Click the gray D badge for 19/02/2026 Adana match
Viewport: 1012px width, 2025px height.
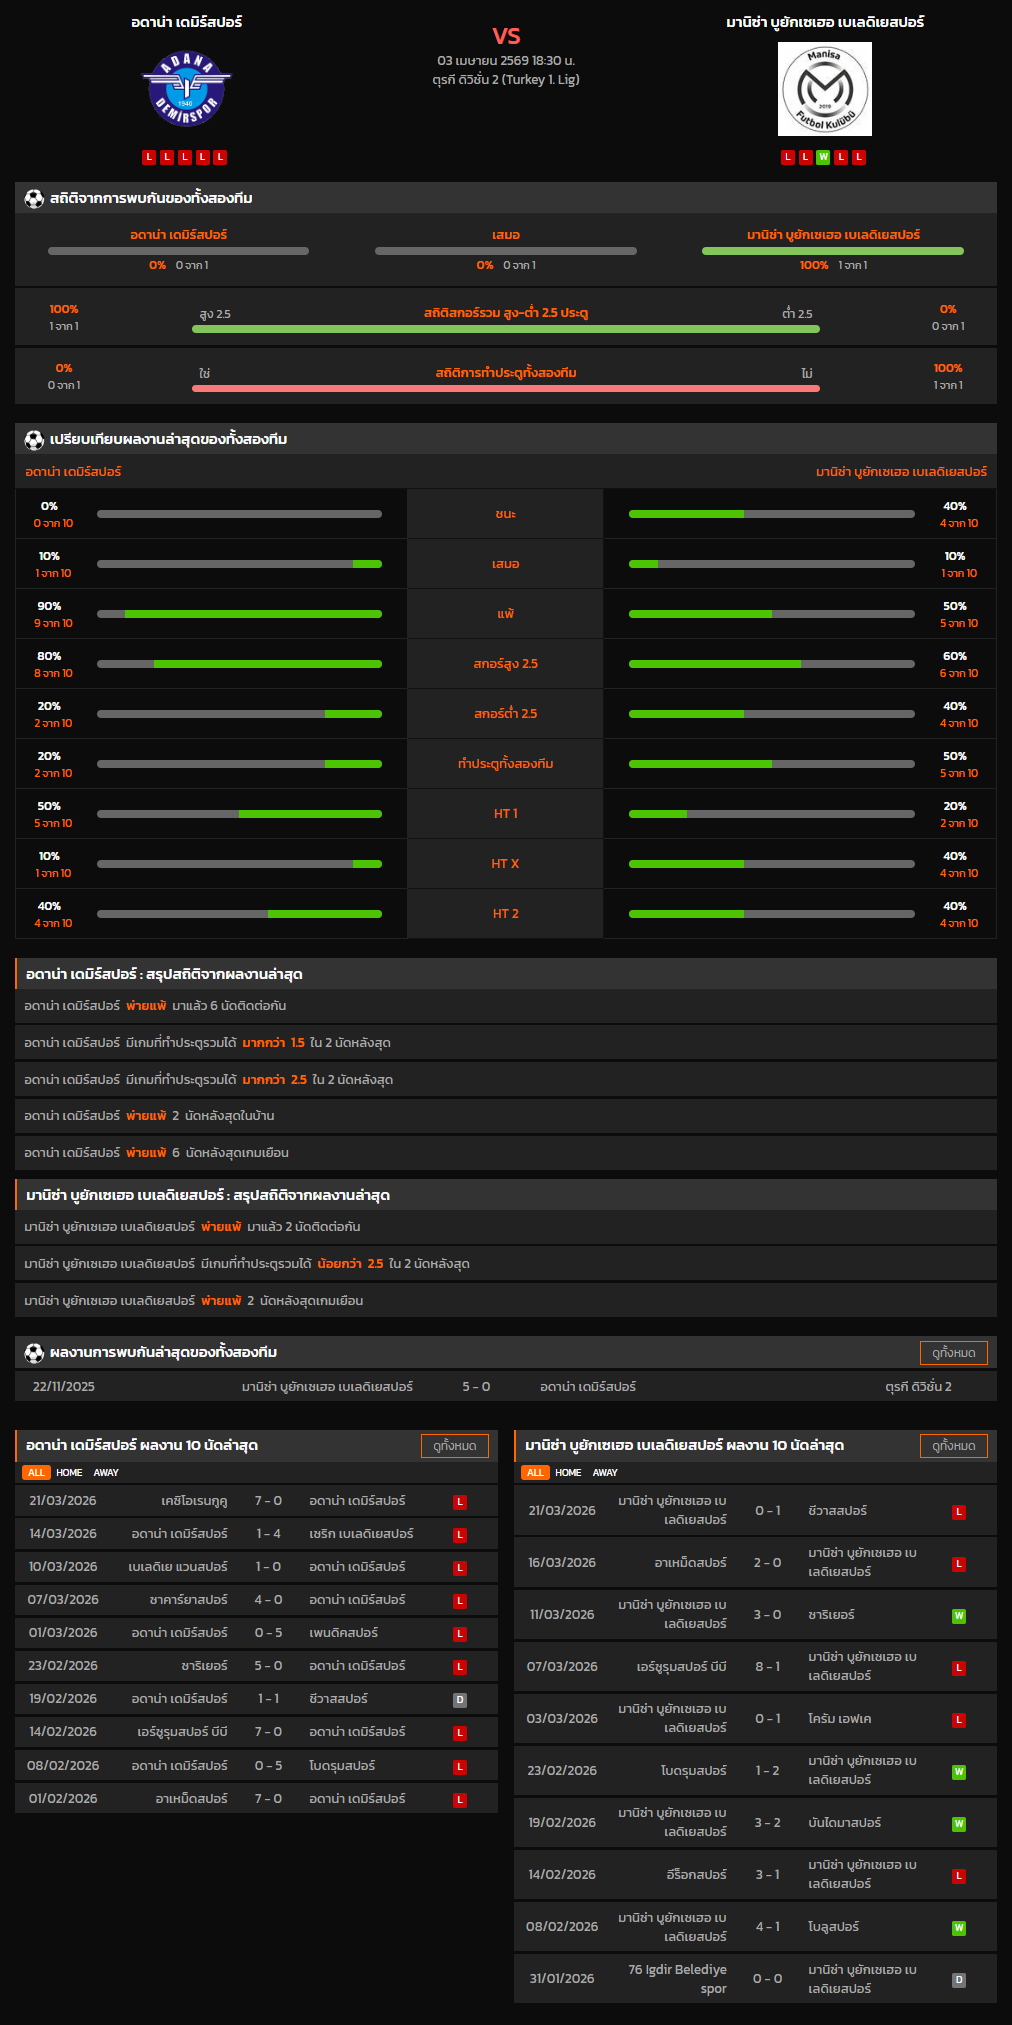460,1700
